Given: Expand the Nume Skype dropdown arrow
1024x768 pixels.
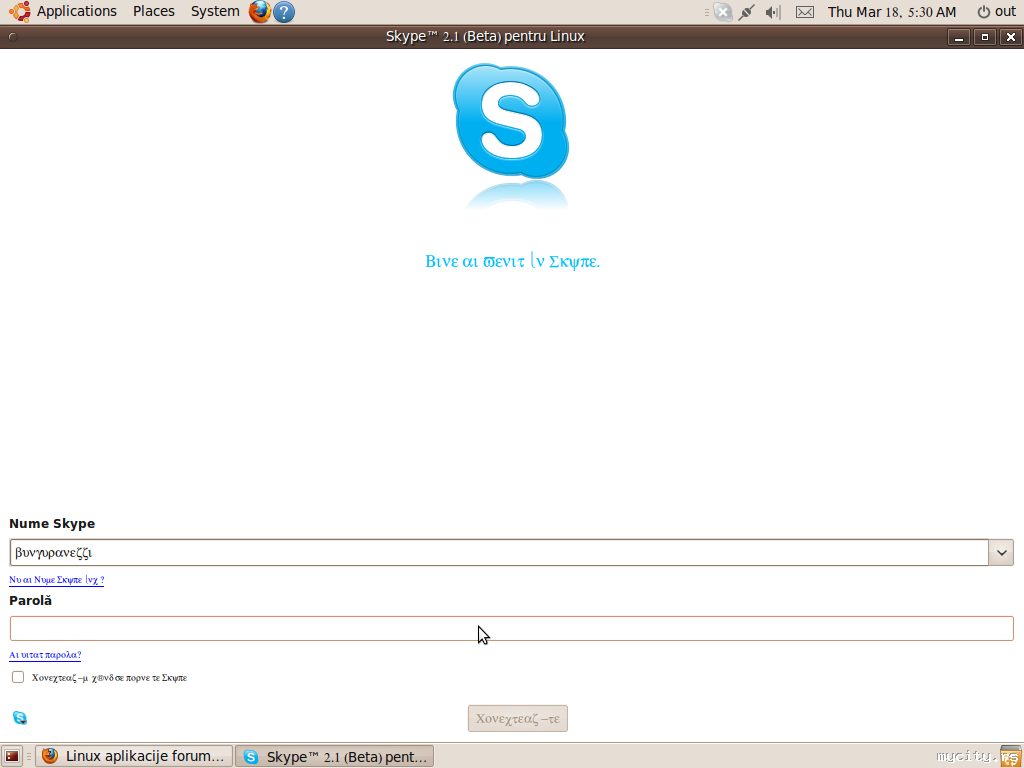Looking at the screenshot, I should [x=1001, y=552].
